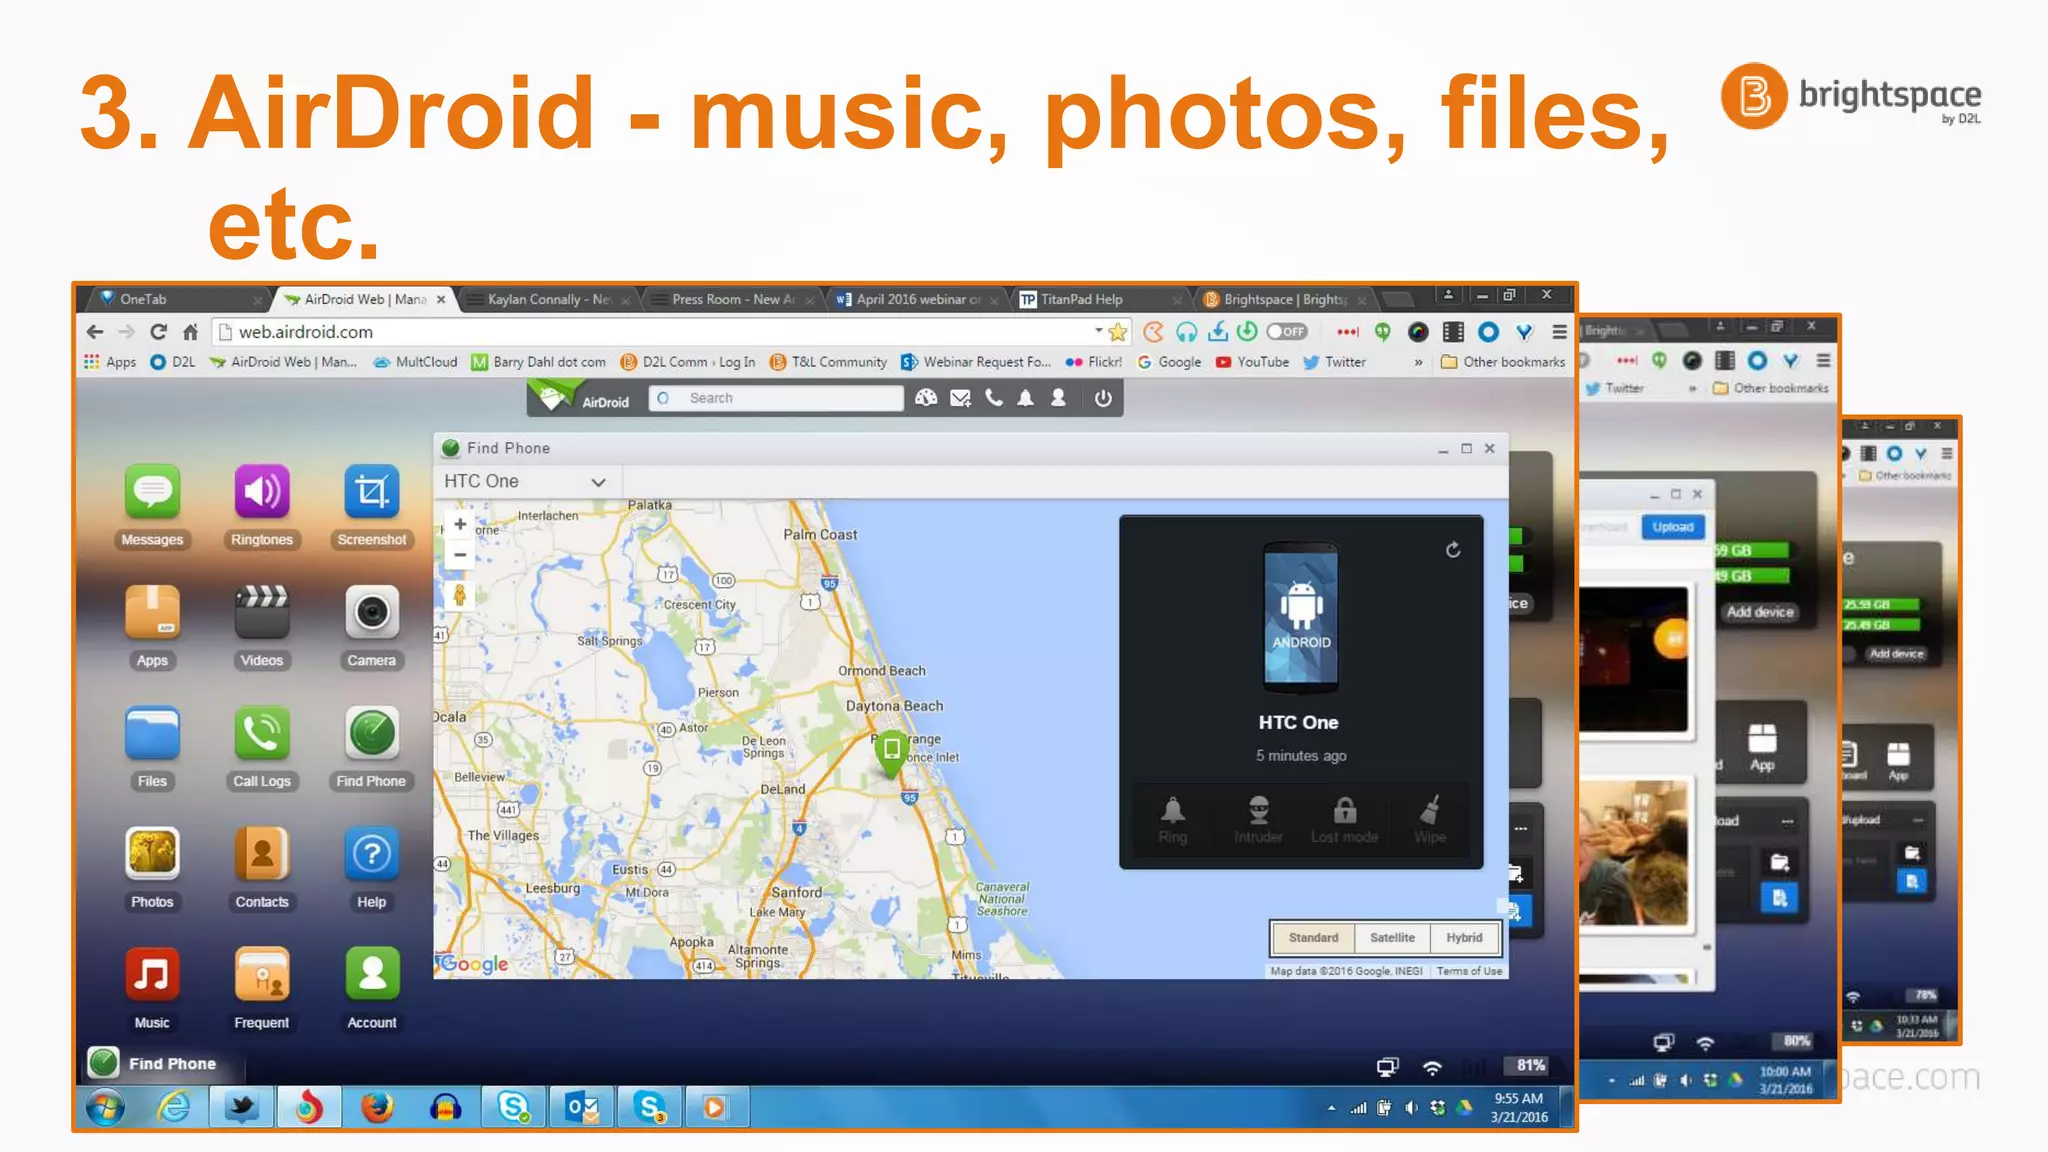Select the Hybrid map view

(x=1464, y=938)
